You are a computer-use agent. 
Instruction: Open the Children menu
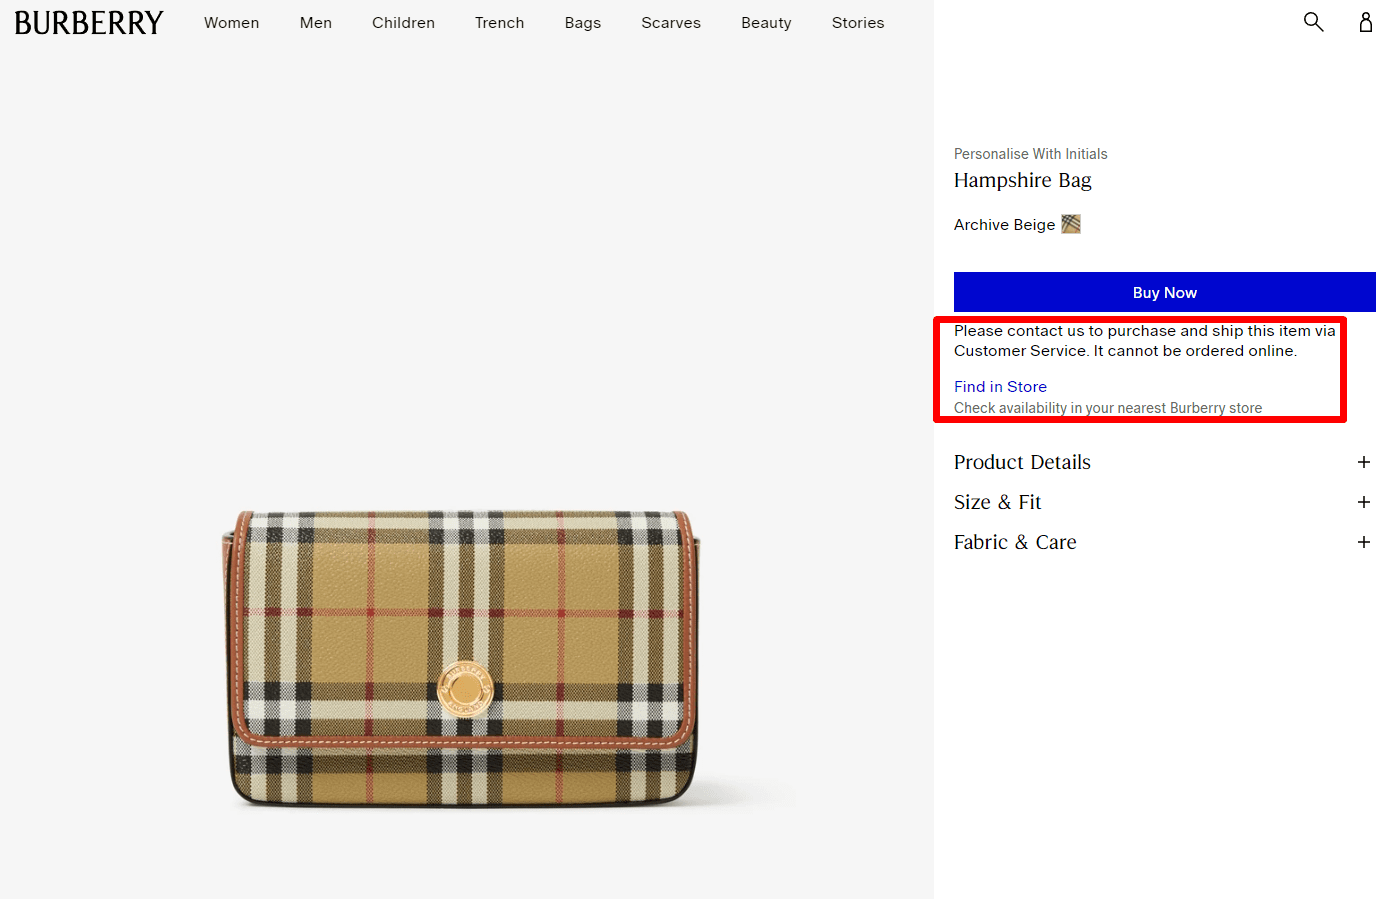click(x=403, y=23)
